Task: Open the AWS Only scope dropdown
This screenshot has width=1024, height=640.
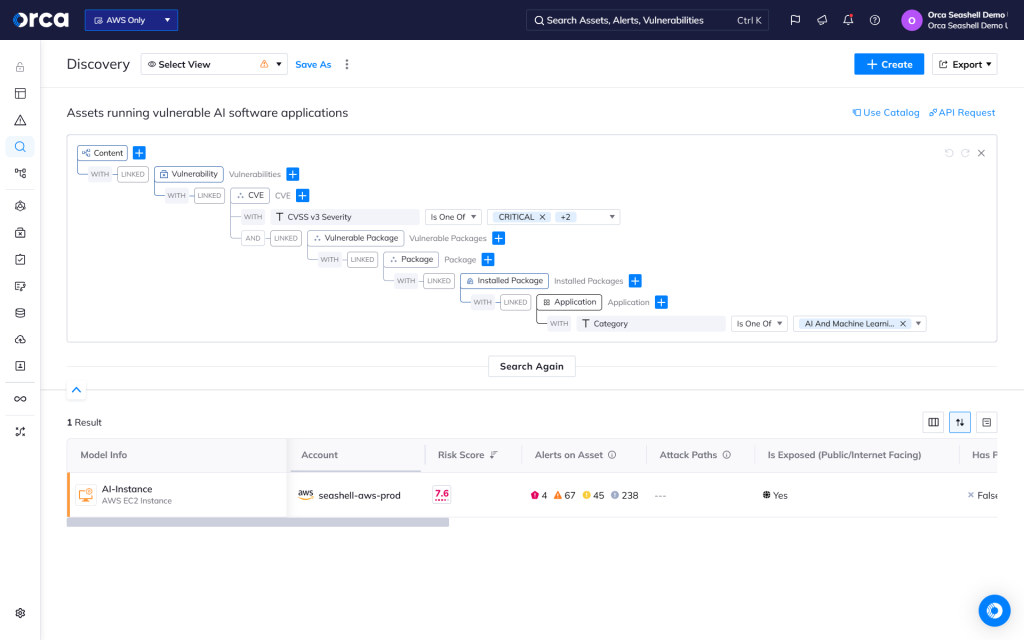Action: pyautogui.click(x=131, y=19)
